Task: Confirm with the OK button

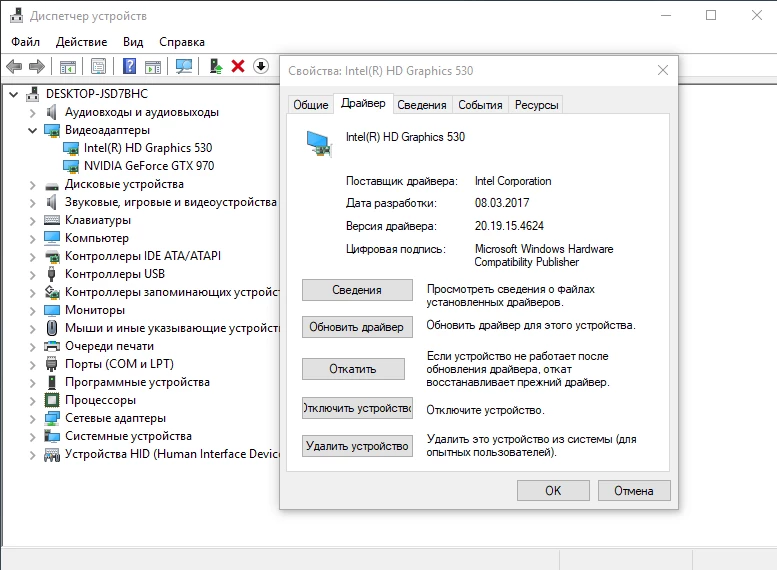Action: click(553, 490)
